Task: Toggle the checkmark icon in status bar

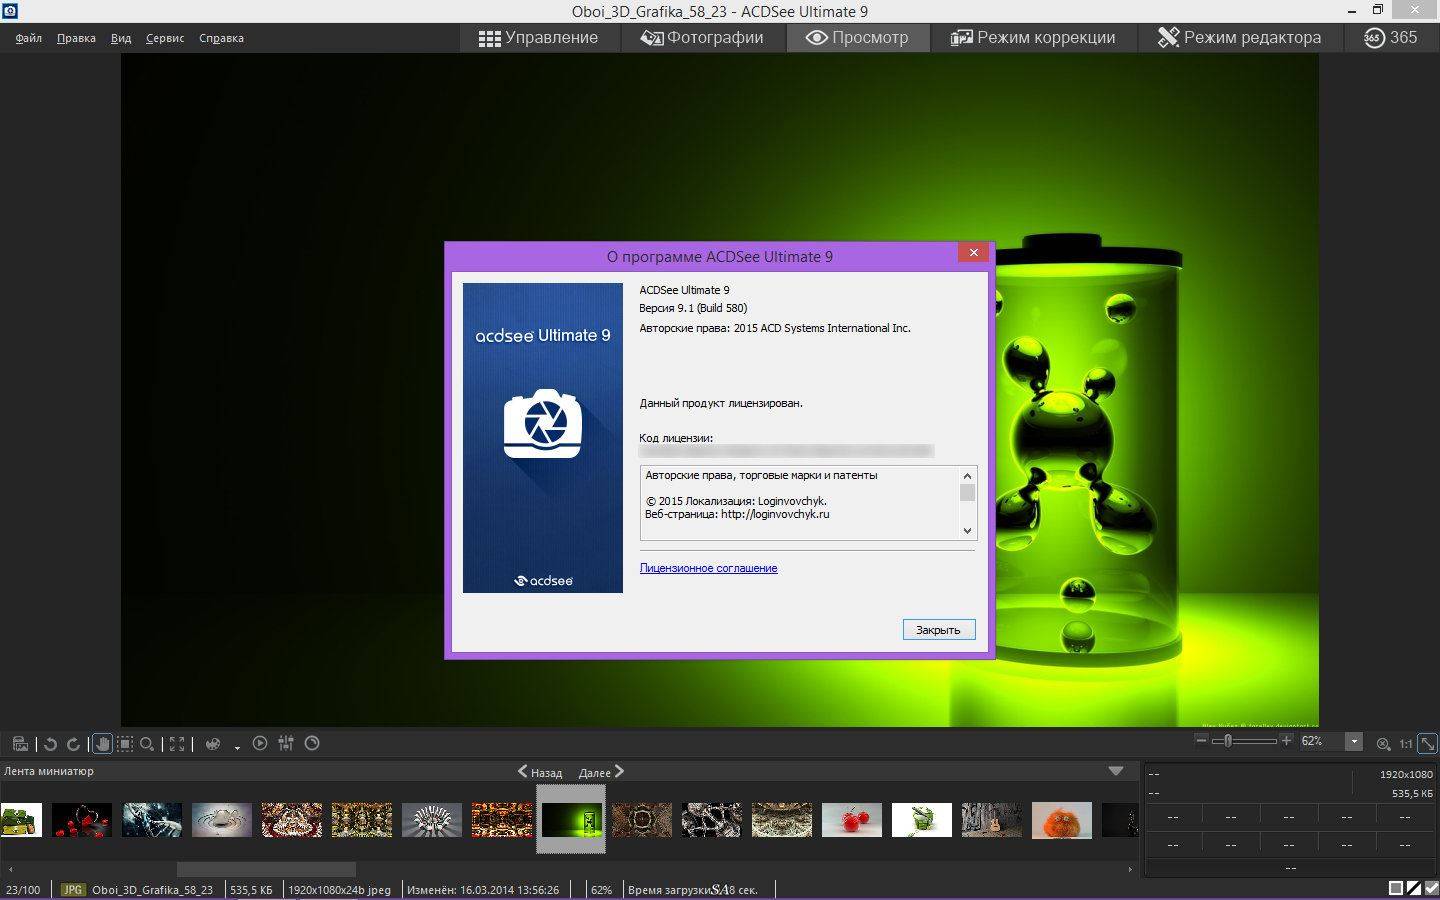Action: 1431,888
